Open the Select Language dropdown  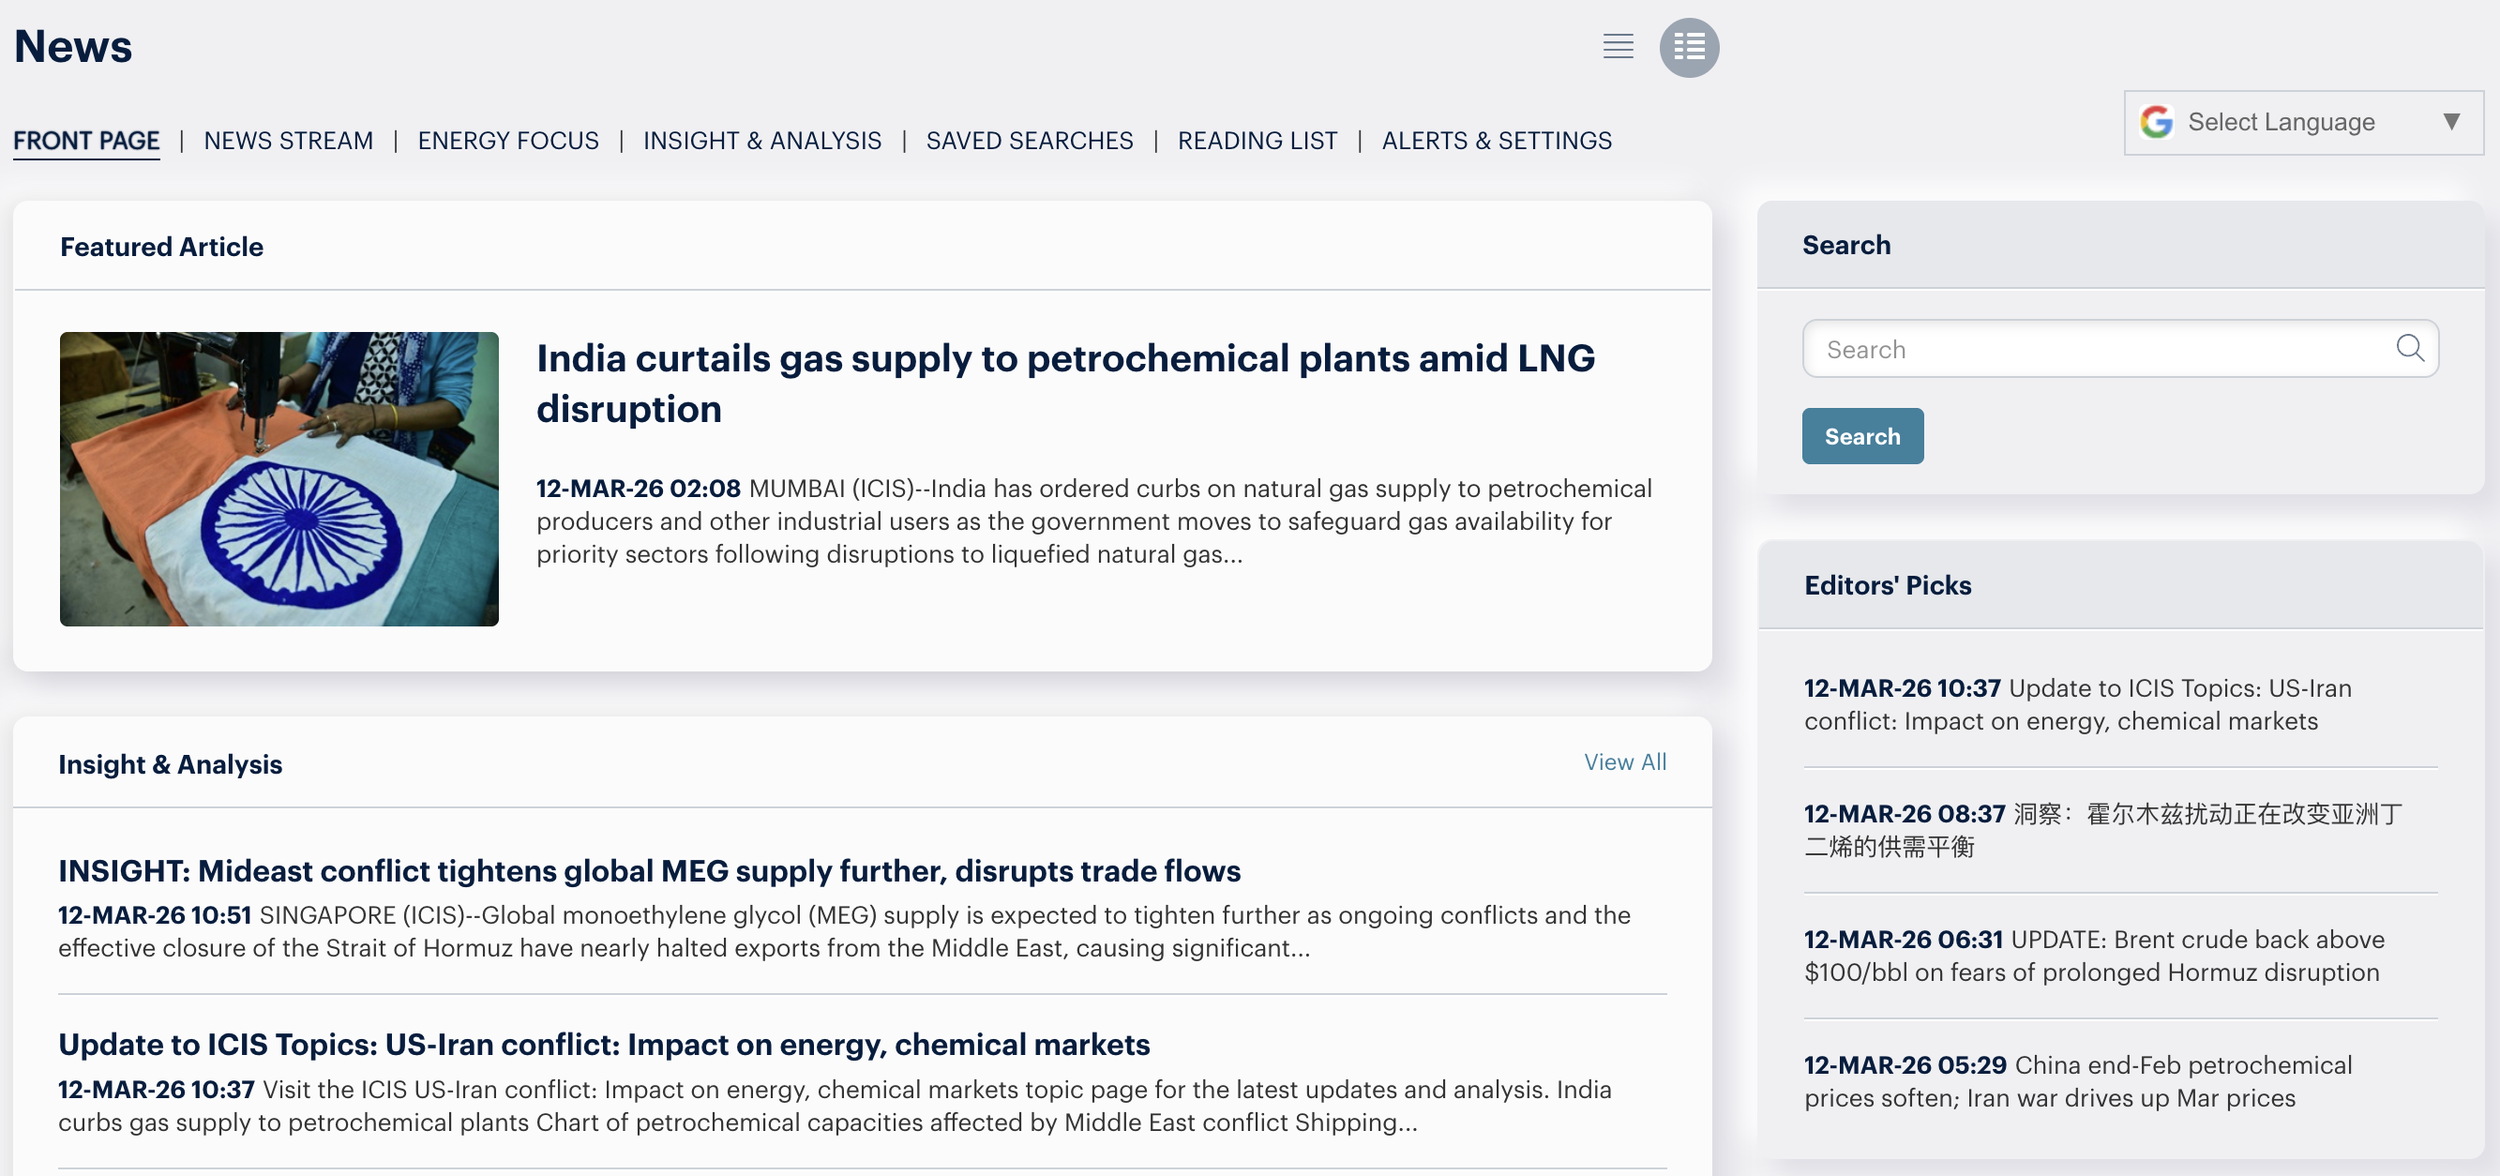(2281, 122)
